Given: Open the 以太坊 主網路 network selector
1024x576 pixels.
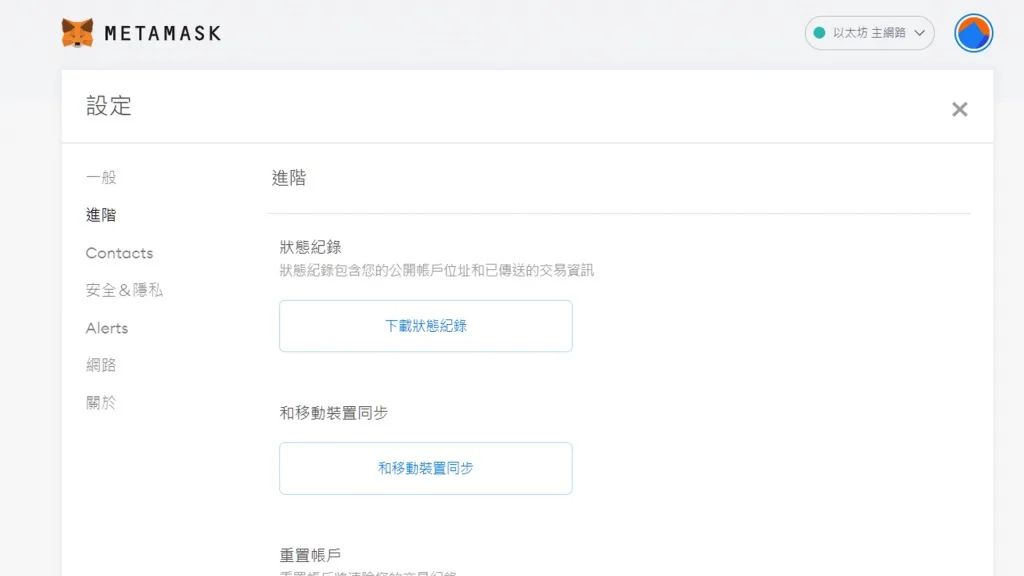Looking at the screenshot, I should coord(869,33).
